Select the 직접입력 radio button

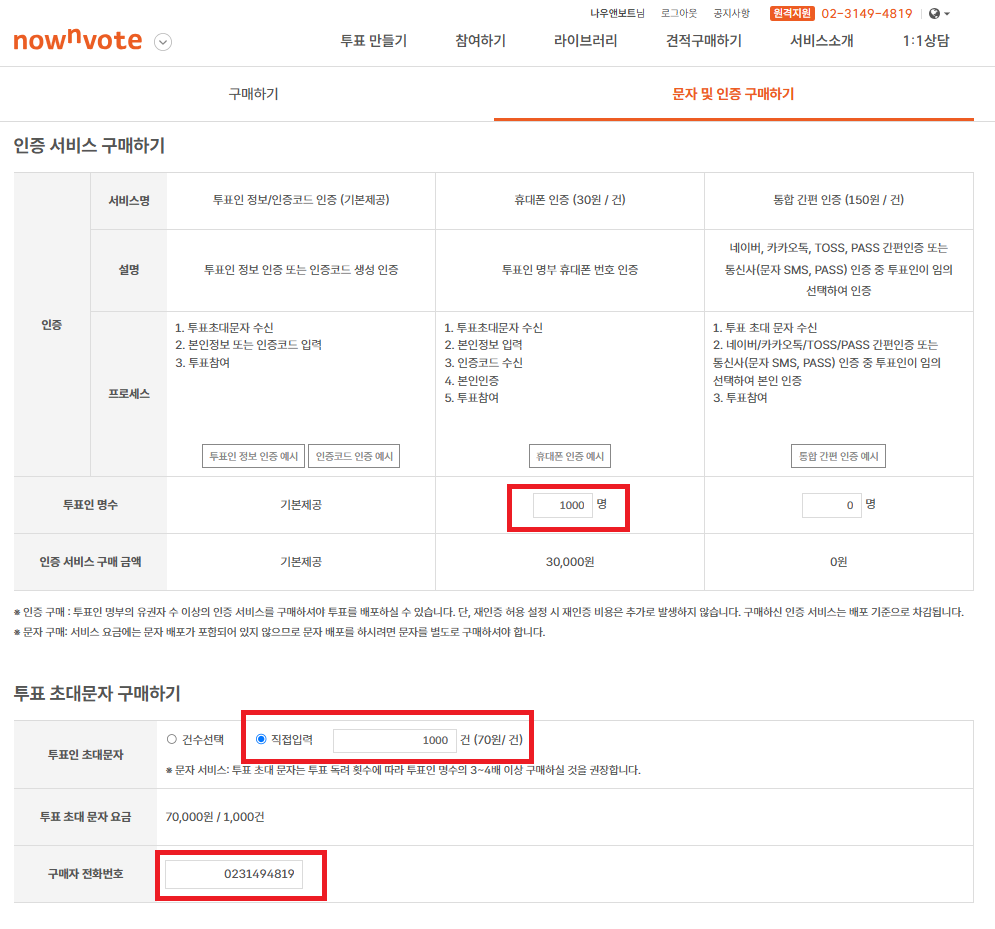[261, 739]
